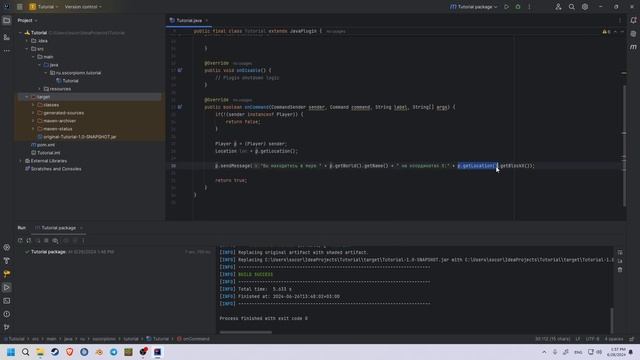
Task: Select pom.xml in the project tree
Action: (43, 145)
